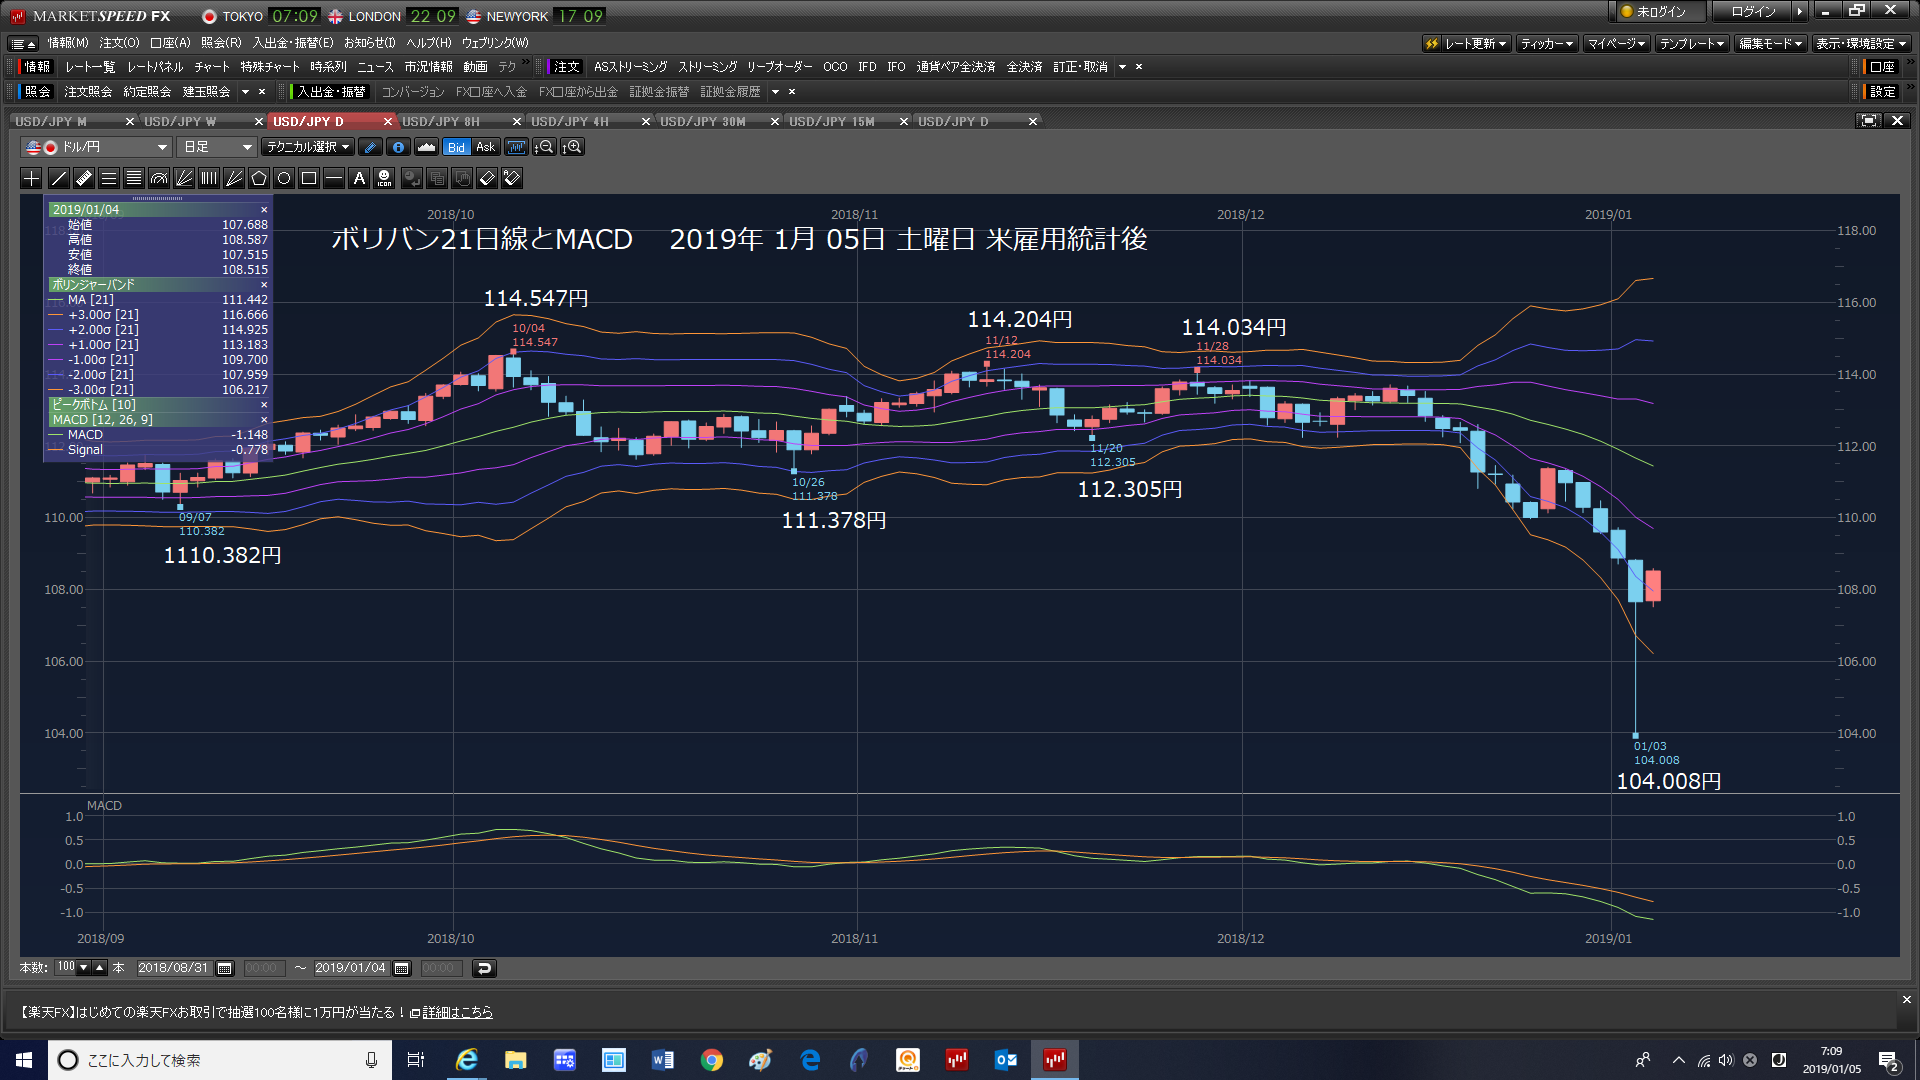
Task: Click the area chart style icon
Action: [x=426, y=147]
